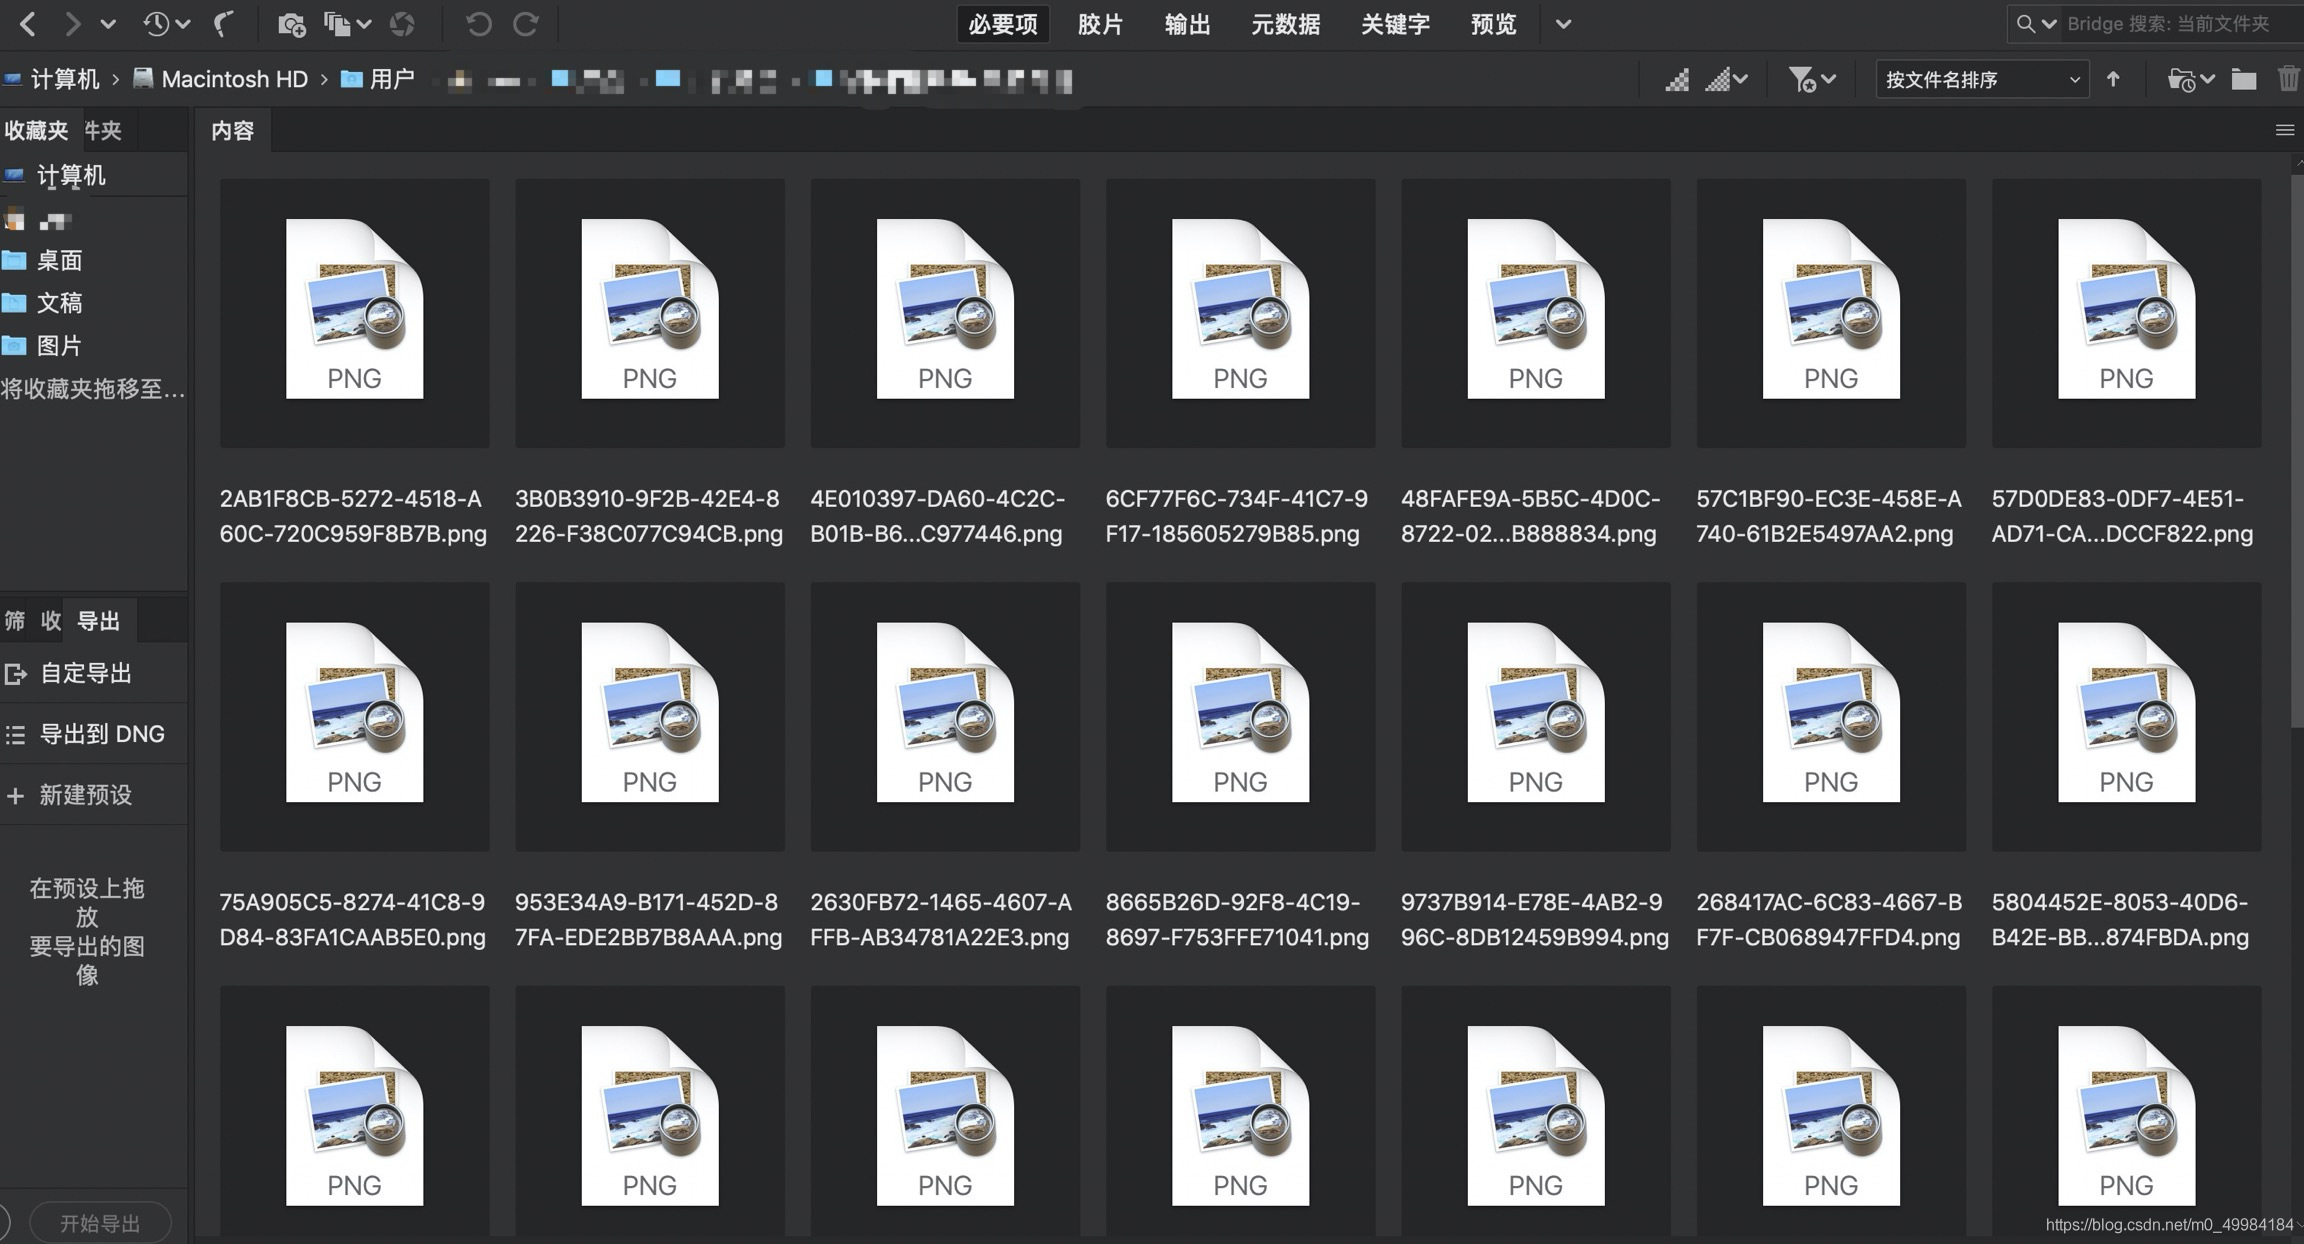
Task: Click get photos from camera icon
Action: click(x=291, y=24)
